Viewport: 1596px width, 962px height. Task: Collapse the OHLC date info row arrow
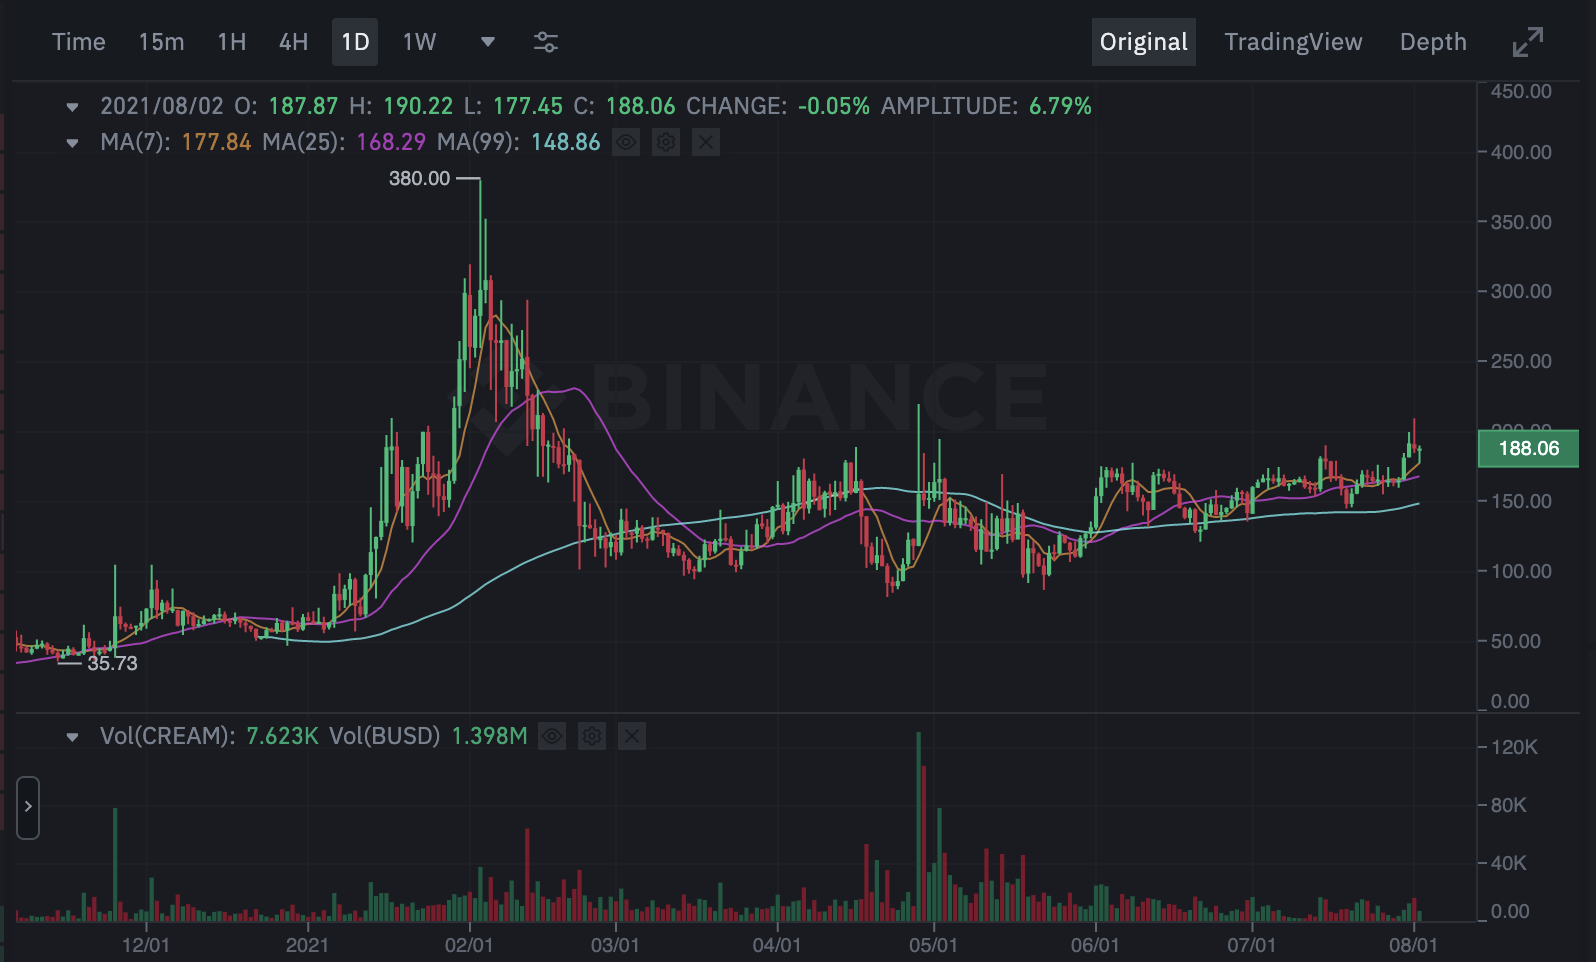(x=72, y=106)
